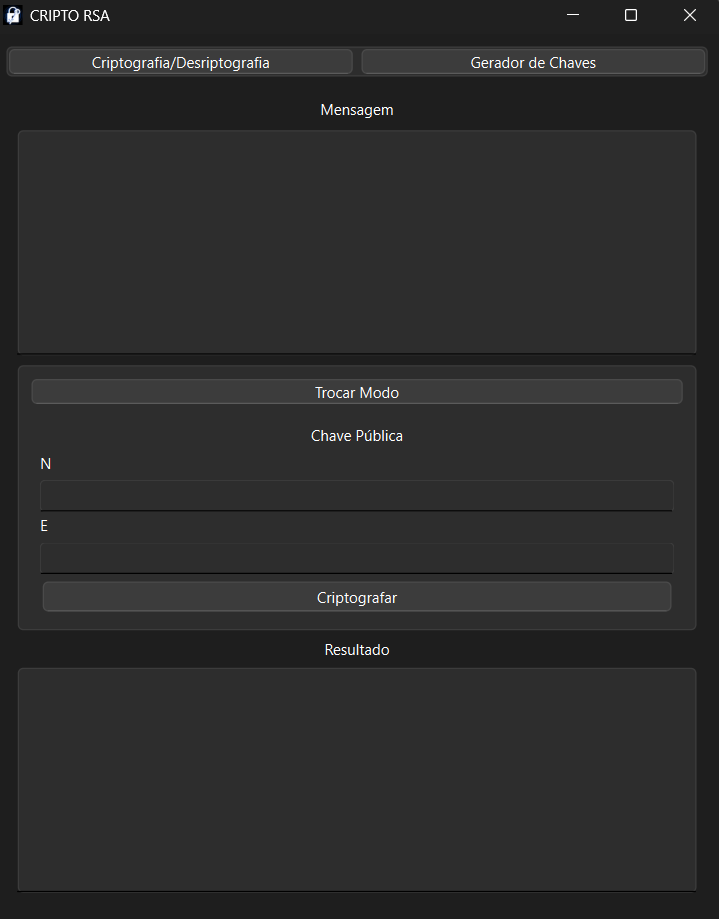Switch to Gerador de Chaves tab
This screenshot has width=719, height=919.
533,62
